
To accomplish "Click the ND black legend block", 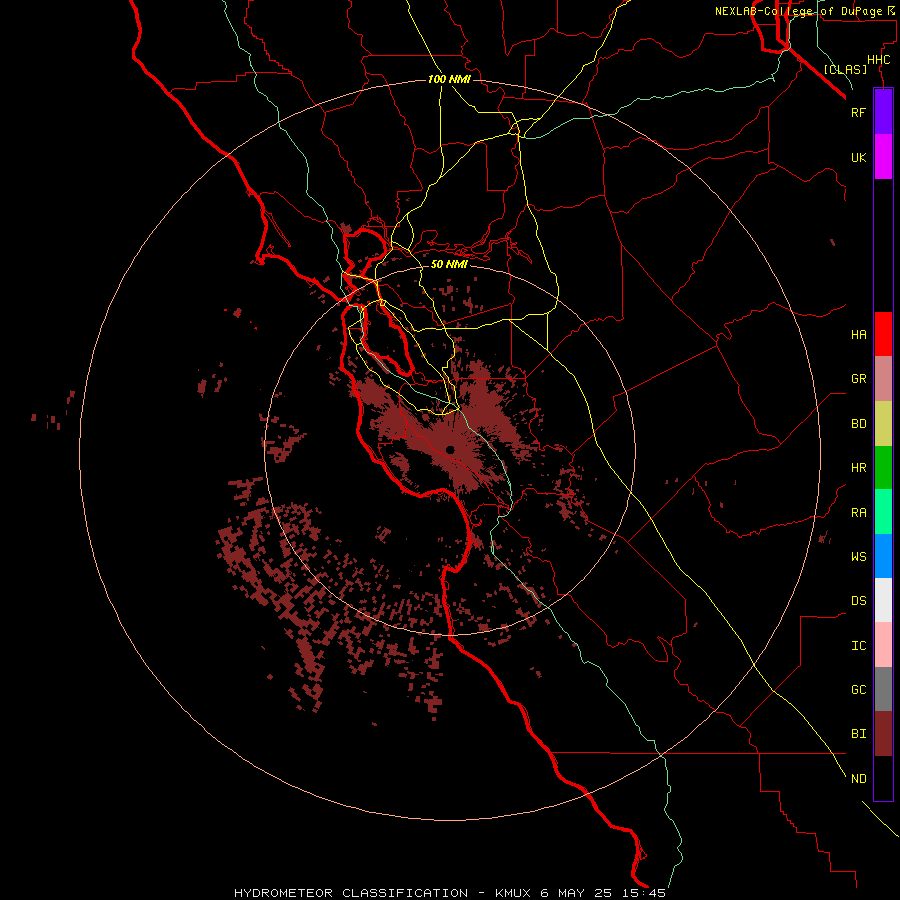I will [x=883, y=778].
